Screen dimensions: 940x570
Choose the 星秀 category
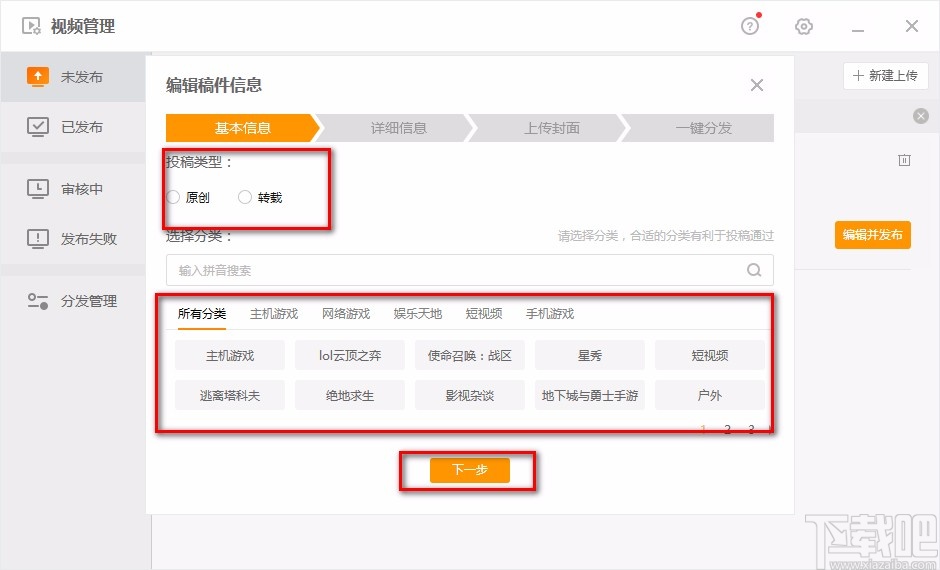tap(589, 355)
